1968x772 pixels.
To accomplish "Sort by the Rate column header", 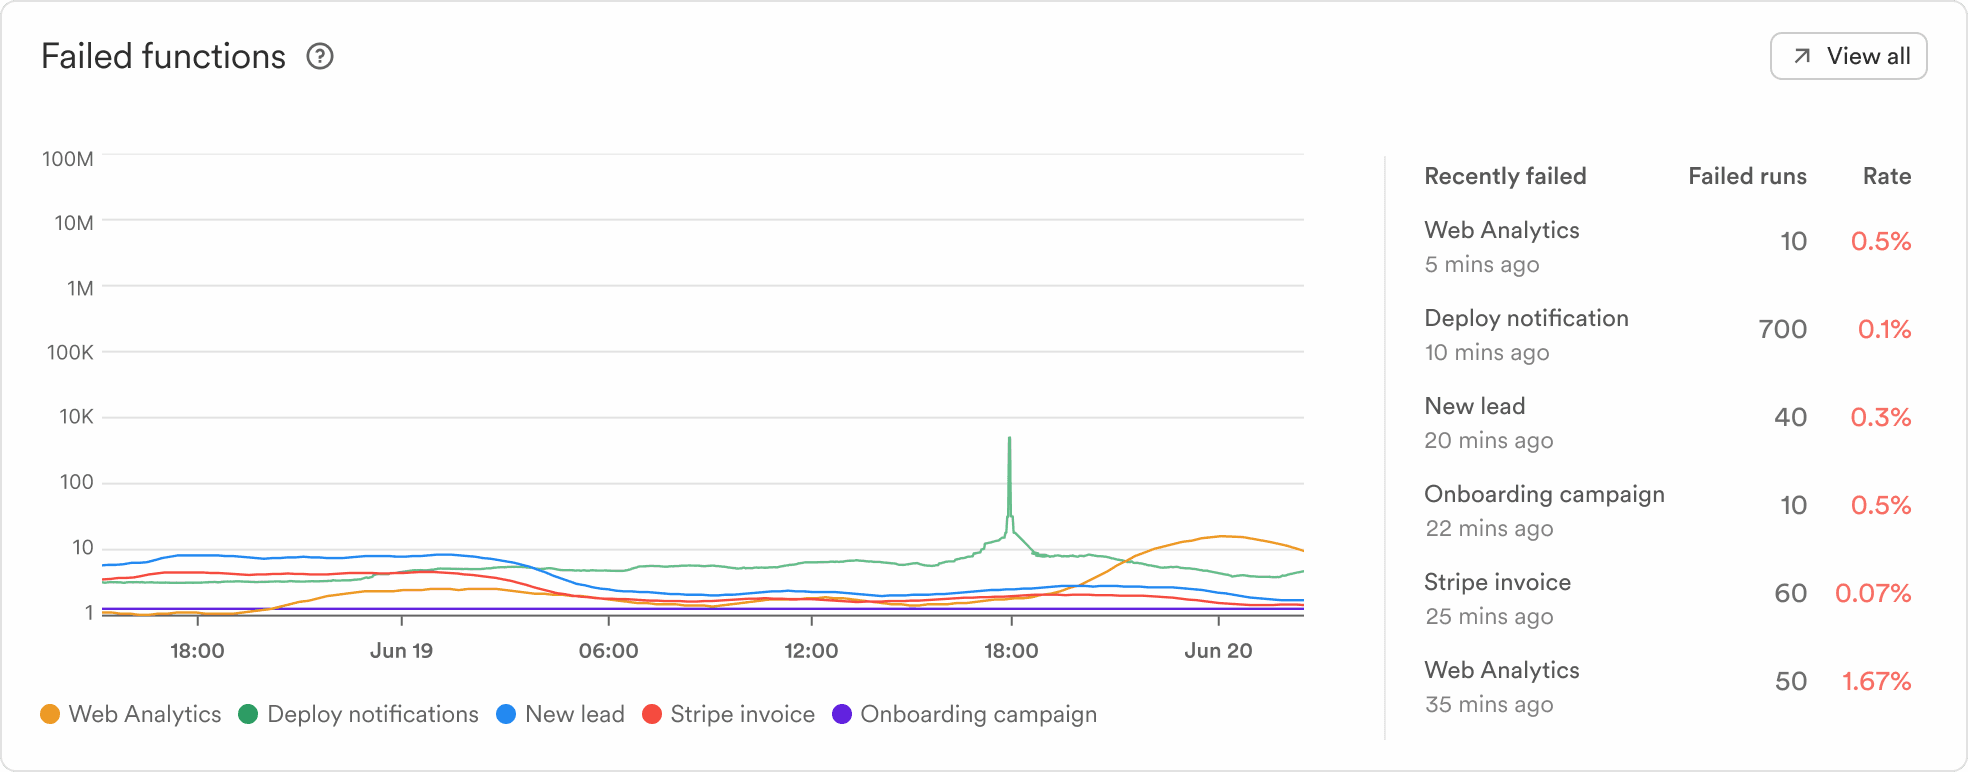I will [x=1886, y=177].
